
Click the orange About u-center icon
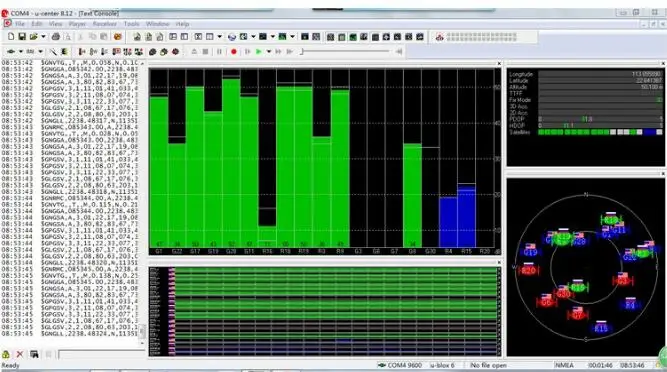[118, 37]
